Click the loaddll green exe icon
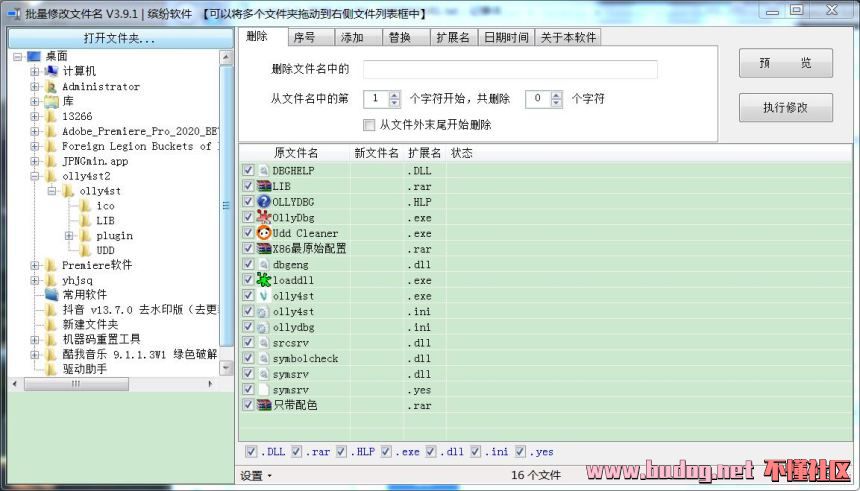860x491 pixels. pyautogui.click(x=264, y=280)
